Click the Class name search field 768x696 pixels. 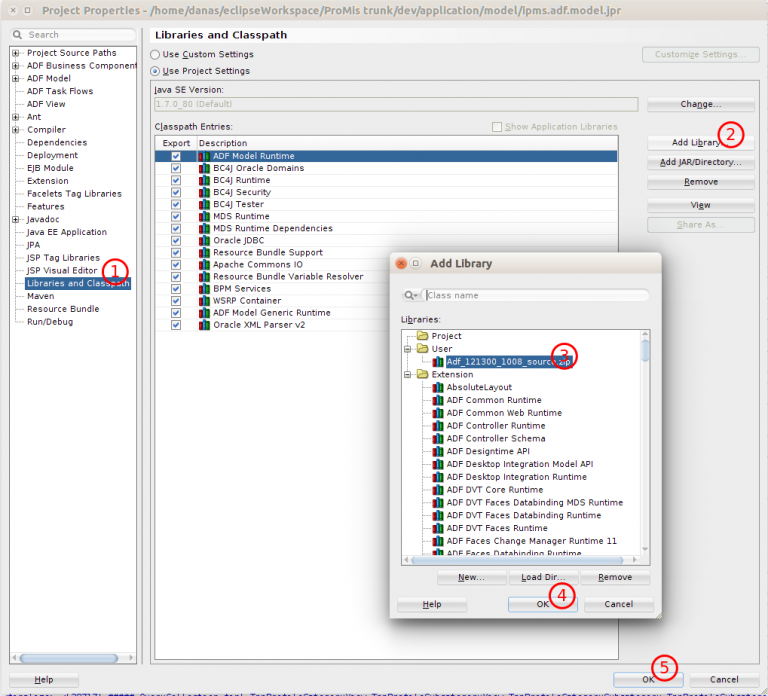[x=536, y=296]
